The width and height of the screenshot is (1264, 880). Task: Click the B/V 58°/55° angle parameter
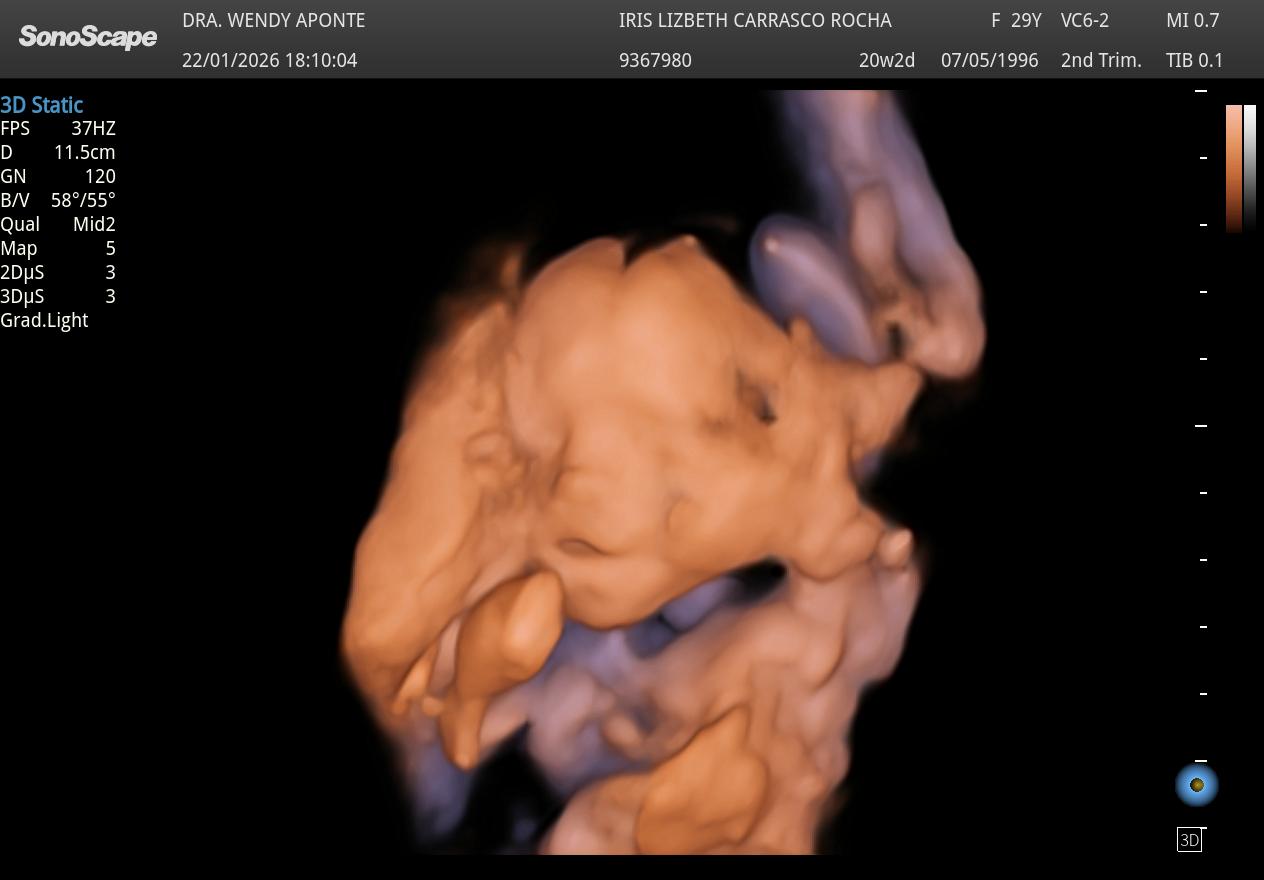tap(58, 200)
